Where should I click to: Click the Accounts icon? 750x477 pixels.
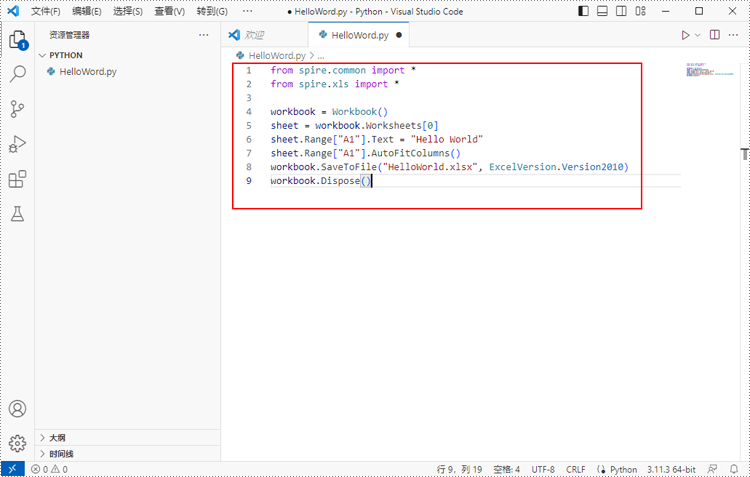coord(17,409)
